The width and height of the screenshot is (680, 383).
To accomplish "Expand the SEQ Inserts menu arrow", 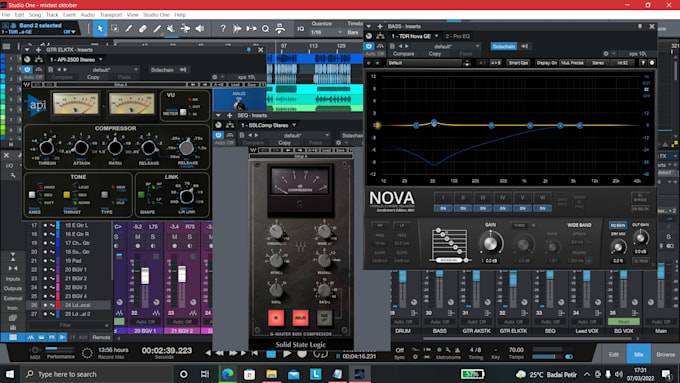I will [218, 115].
